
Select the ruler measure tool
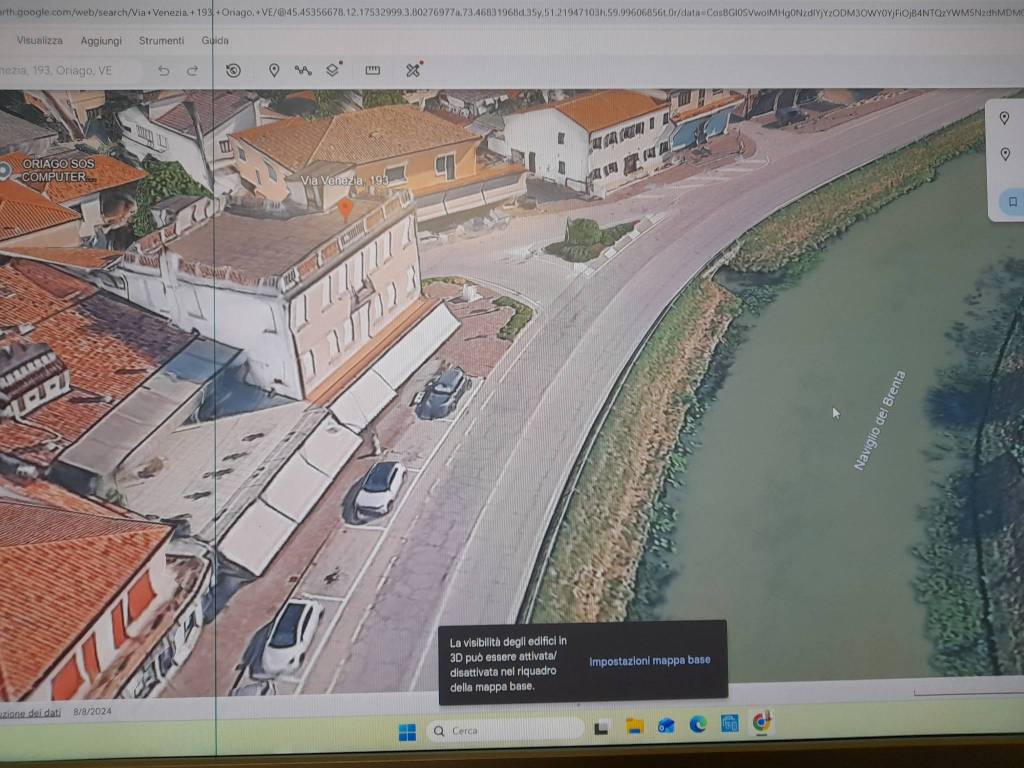[373, 70]
